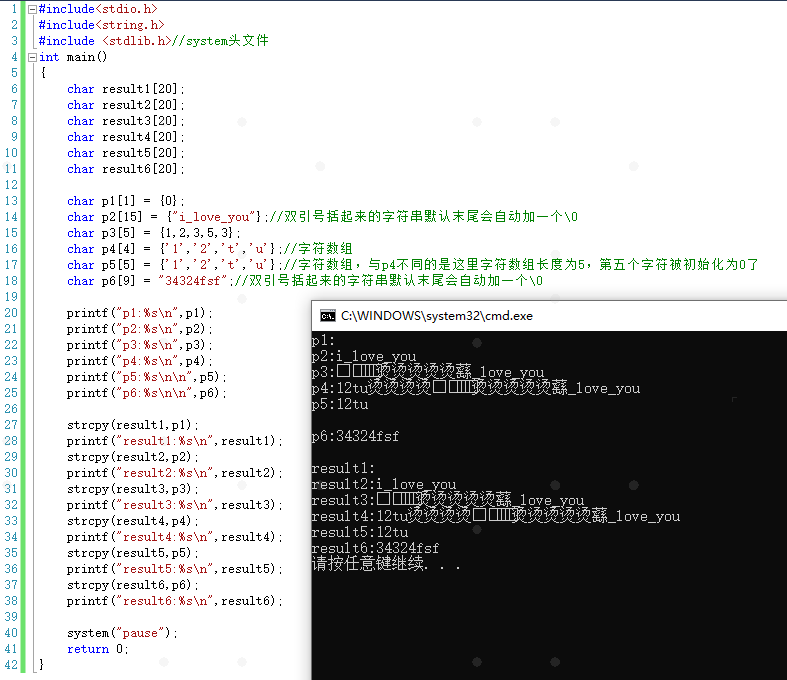Click the "34324fsf" string literal
Image resolution: width=787 pixels, height=680 pixels.
click(x=193, y=281)
